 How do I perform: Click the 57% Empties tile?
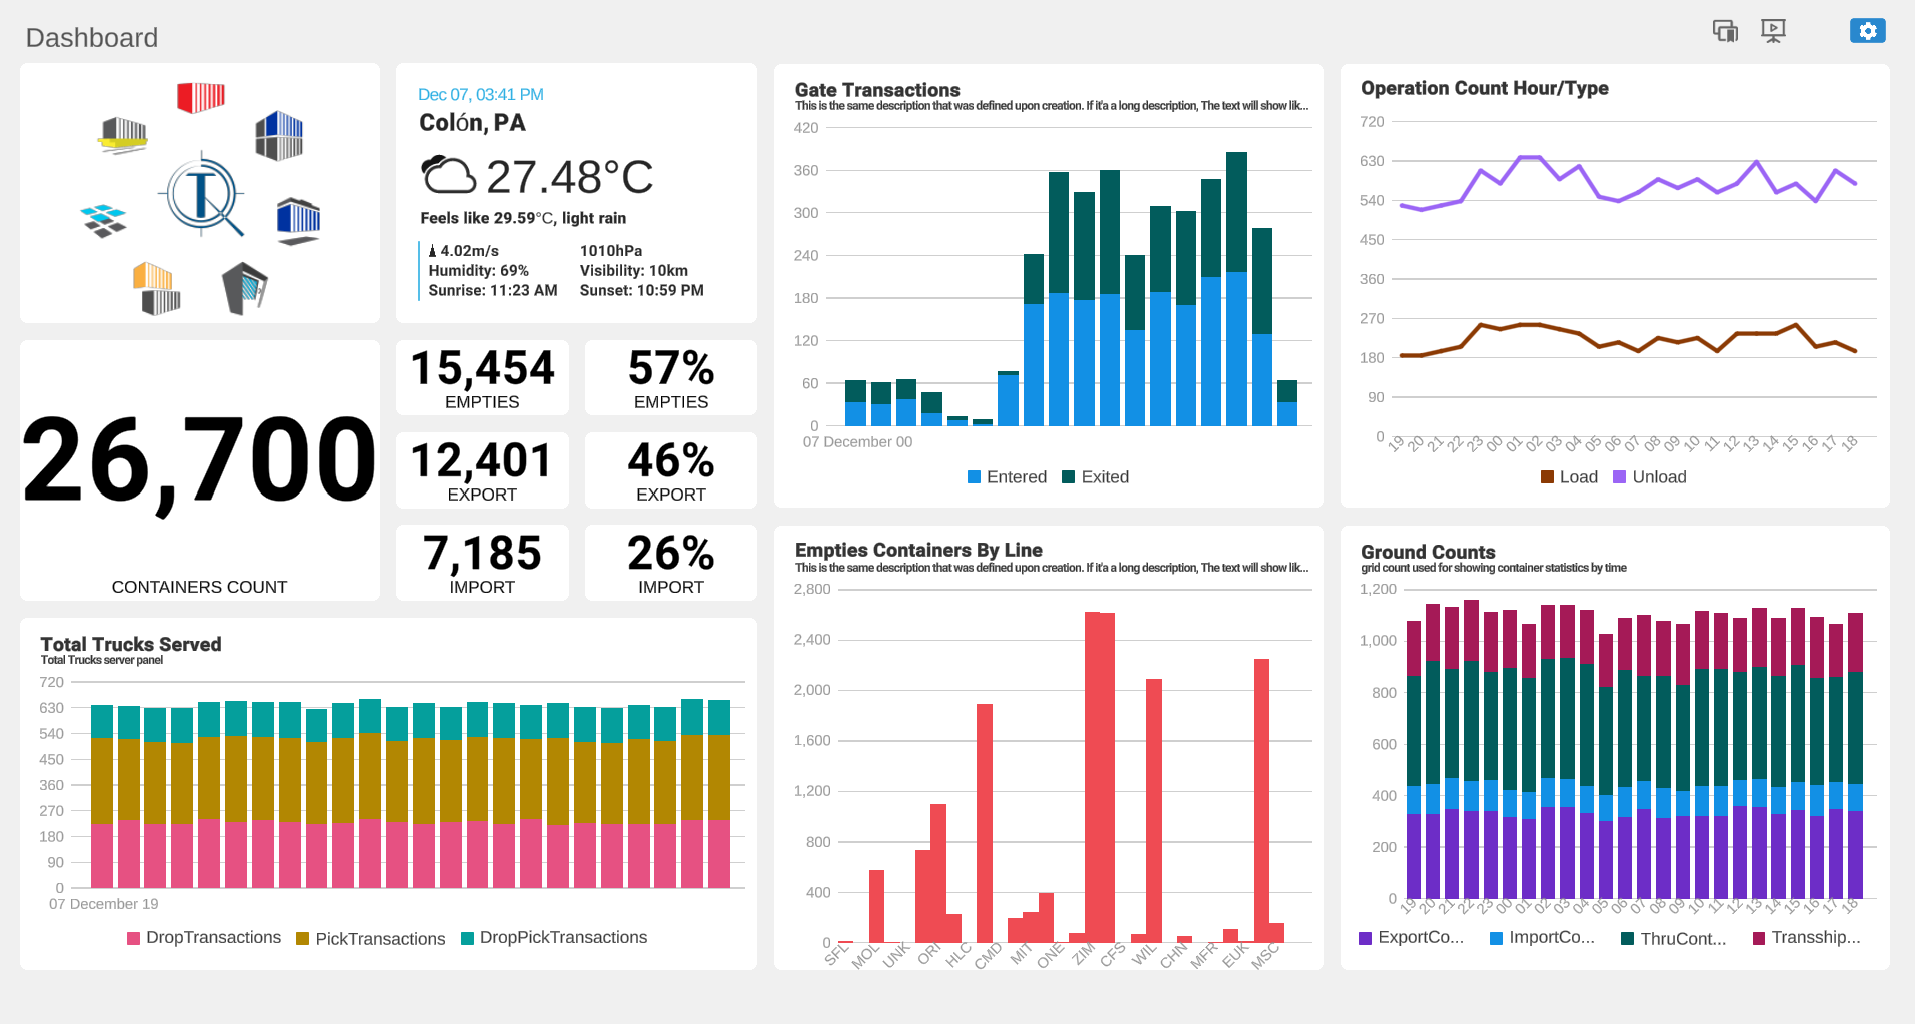670,378
